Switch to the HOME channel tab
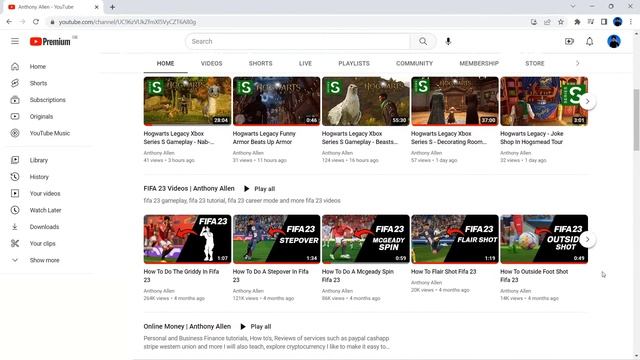Viewport: 640px width, 360px height. (165, 64)
